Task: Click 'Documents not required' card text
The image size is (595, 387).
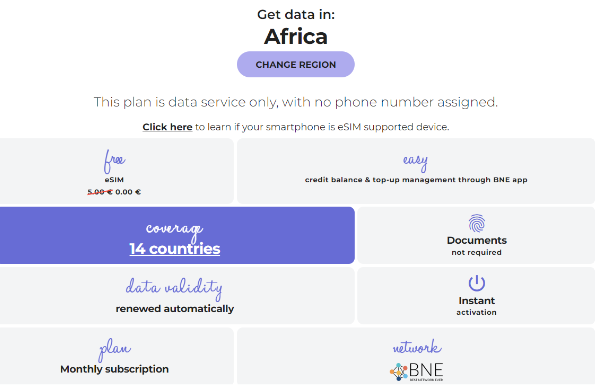Action: (477, 246)
